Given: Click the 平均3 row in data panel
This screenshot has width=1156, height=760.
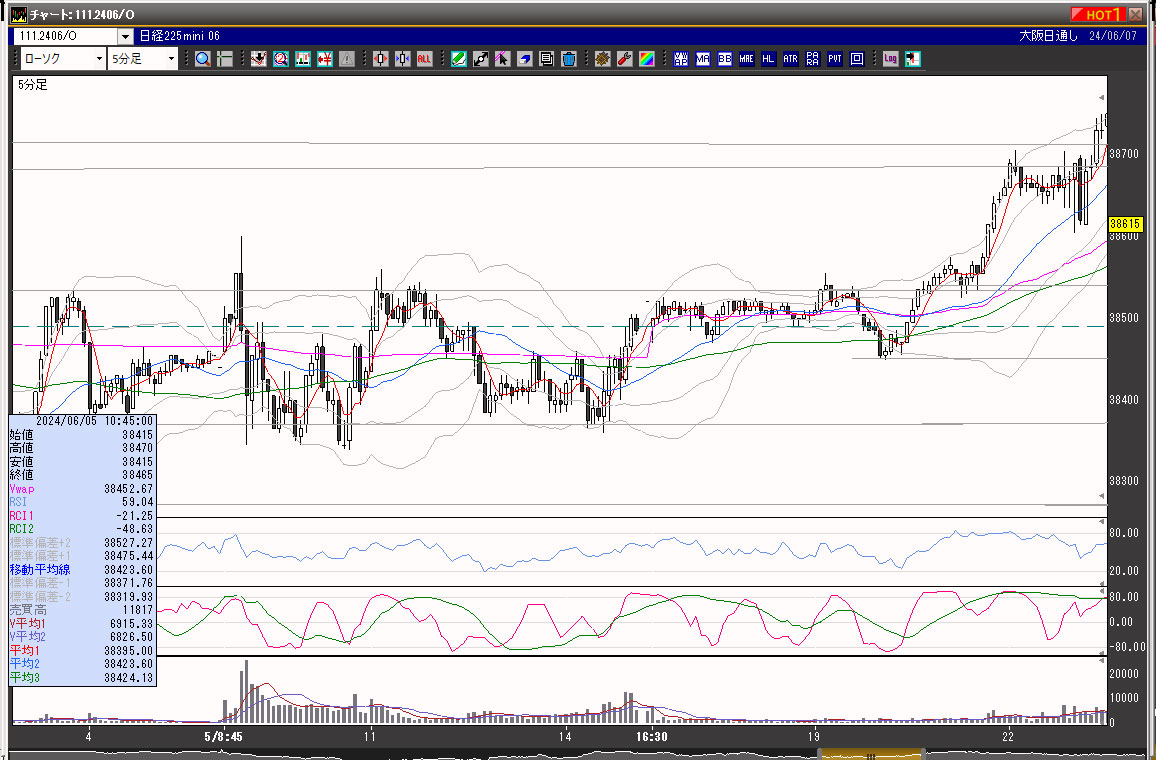Looking at the screenshot, I should coord(82,677).
